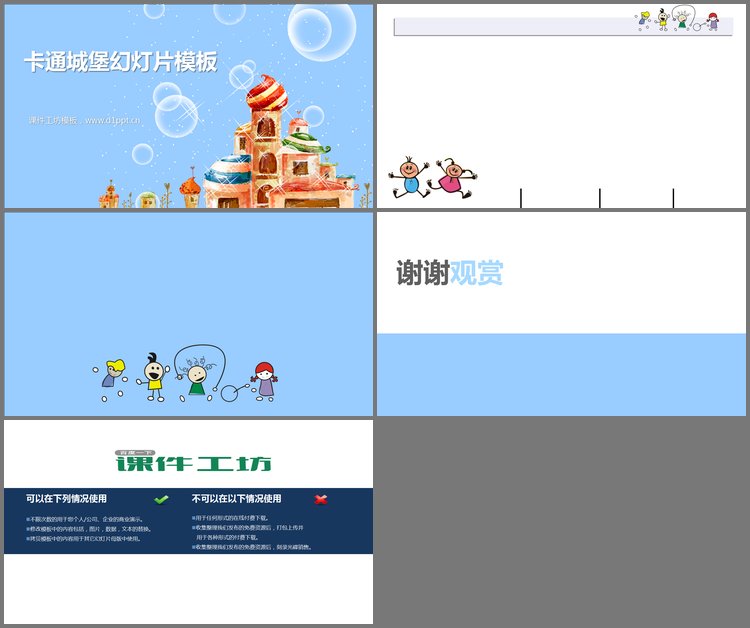The height and width of the screenshot is (628, 750).
Task: Click the jump-rope kid cartoon on the blue slide
Action: click(199, 375)
